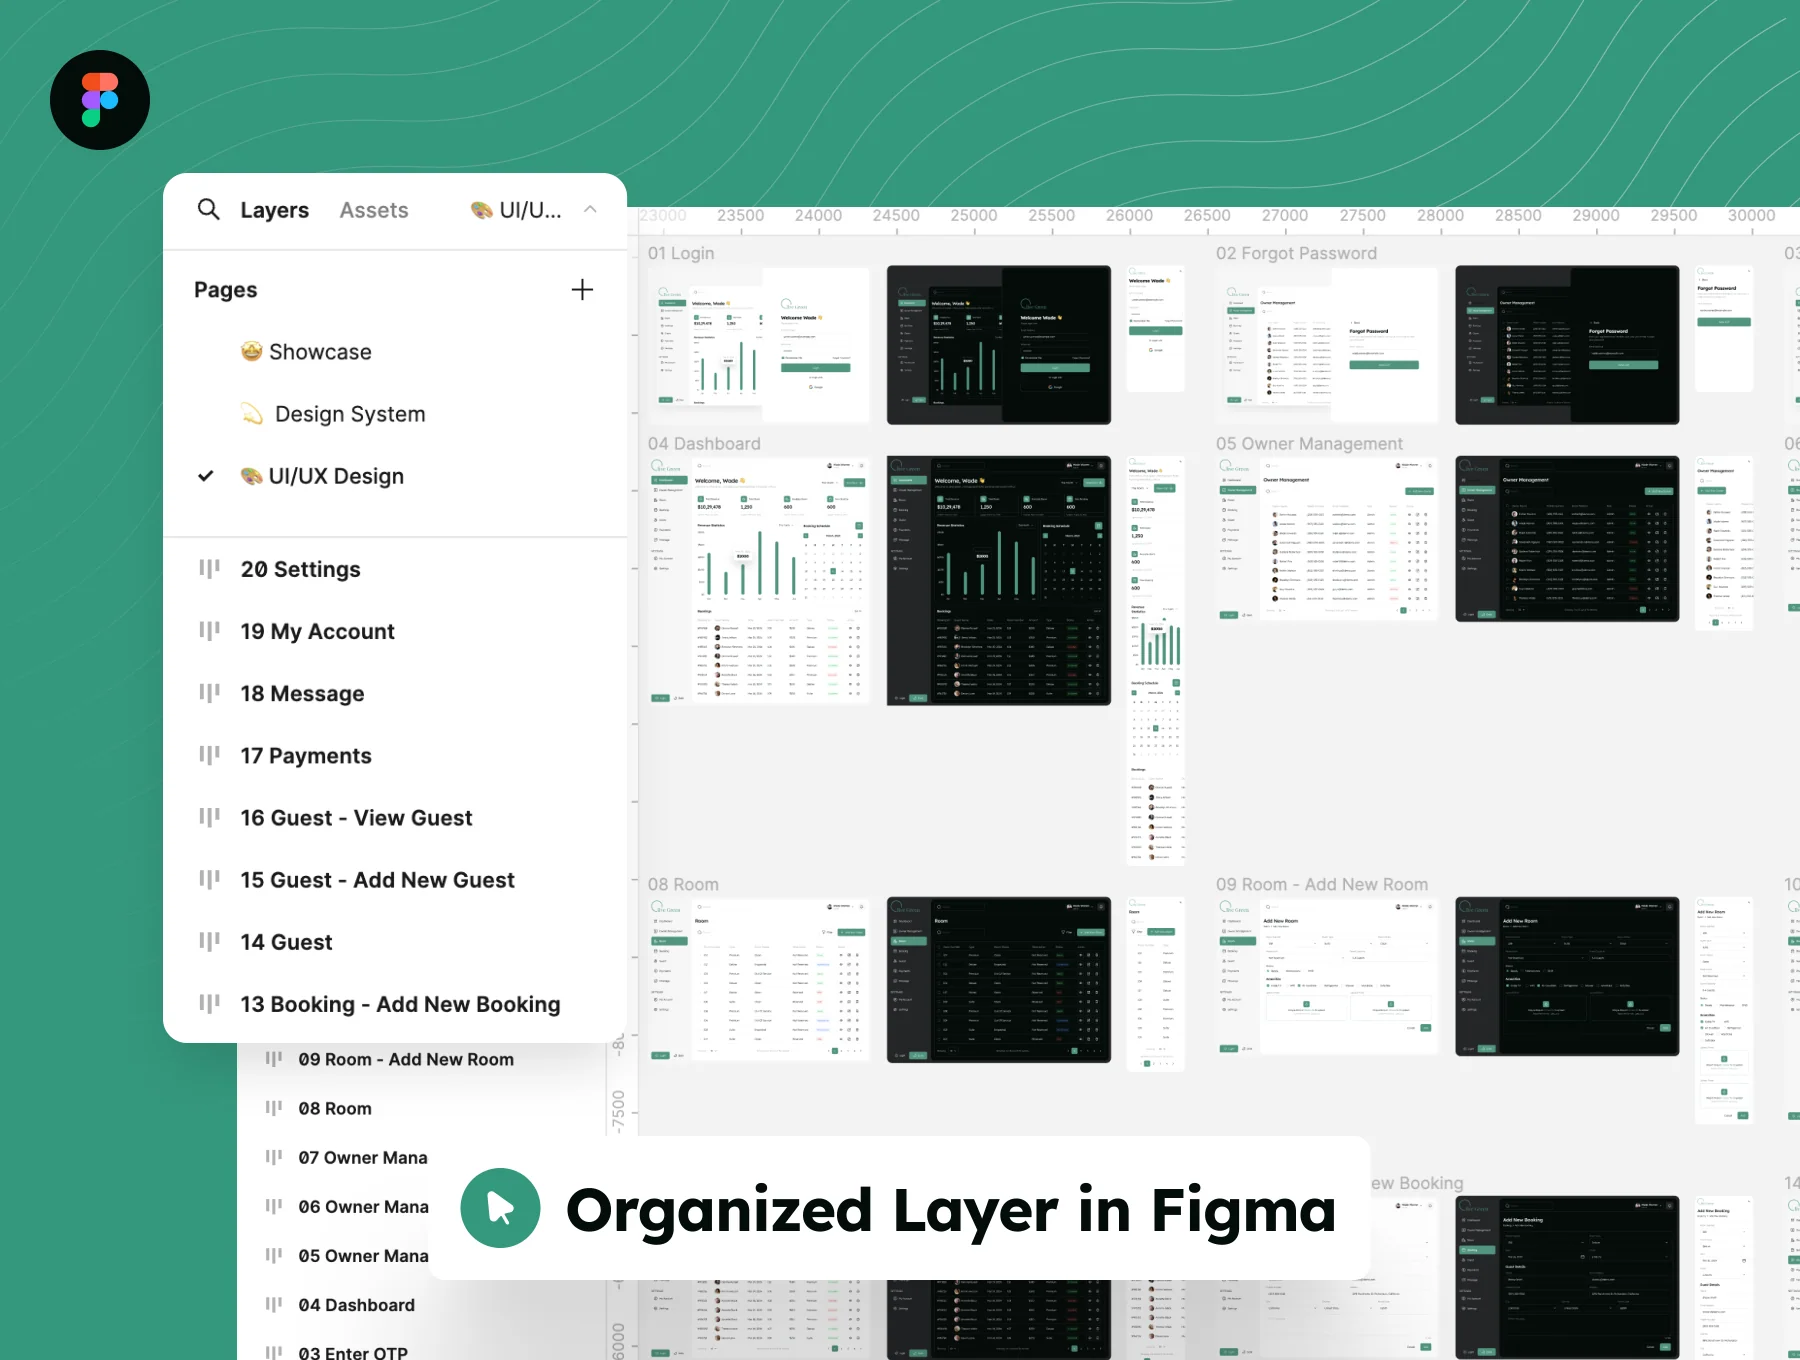The height and width of the screenshot is (1360, 1800).
Task: Open the Figma logo icon
Action: (x=100, y=100)
